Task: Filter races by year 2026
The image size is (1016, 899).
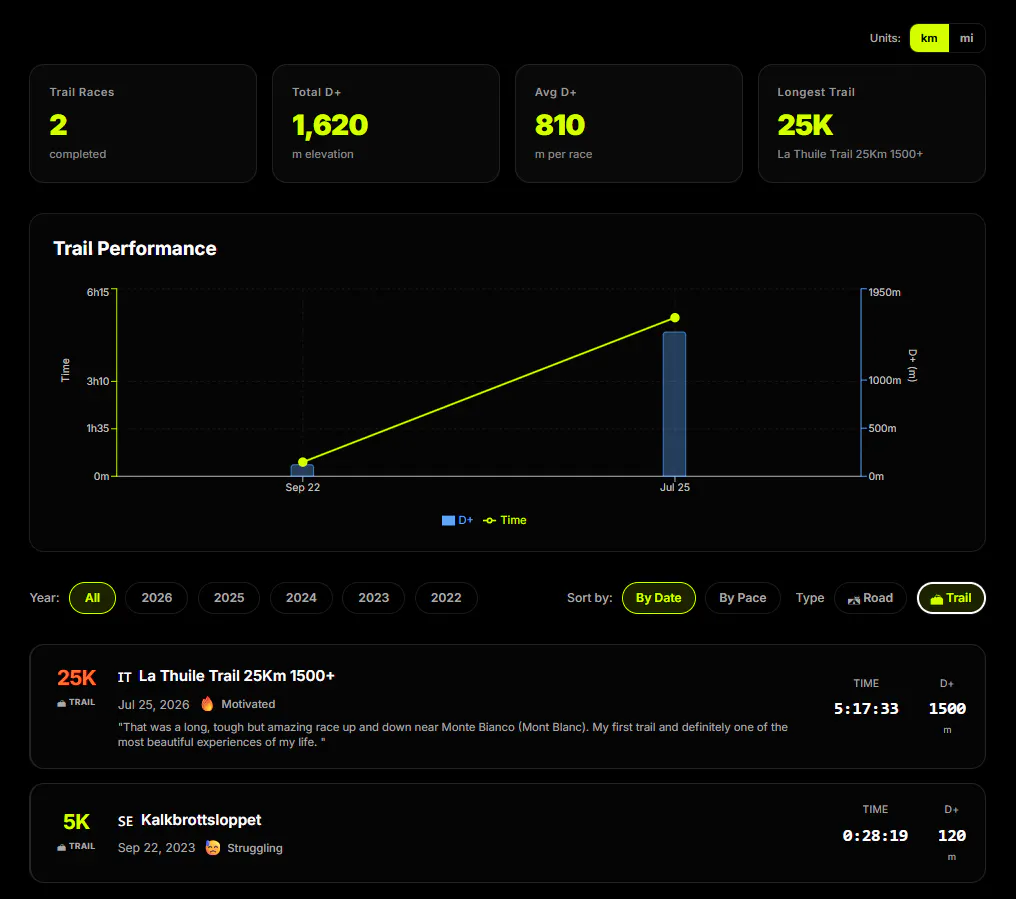Action: click(x=157, y=598)
